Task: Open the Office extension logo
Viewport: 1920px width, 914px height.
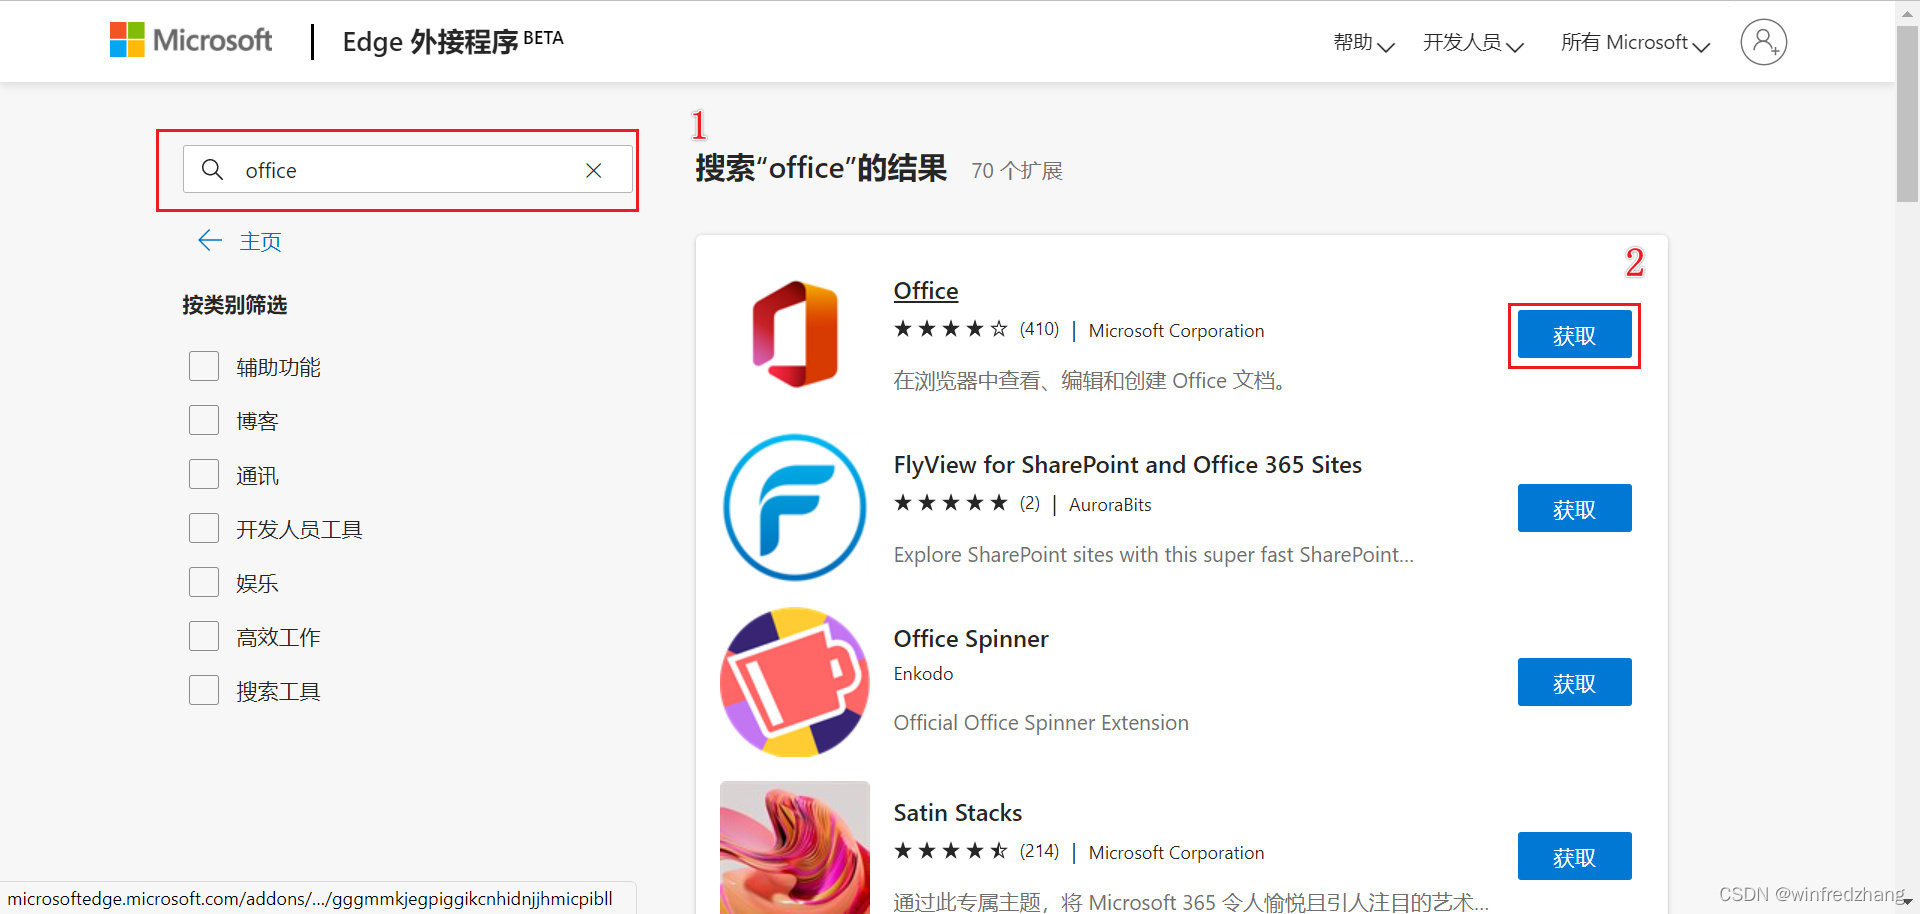Action: [x=795, y=334]
